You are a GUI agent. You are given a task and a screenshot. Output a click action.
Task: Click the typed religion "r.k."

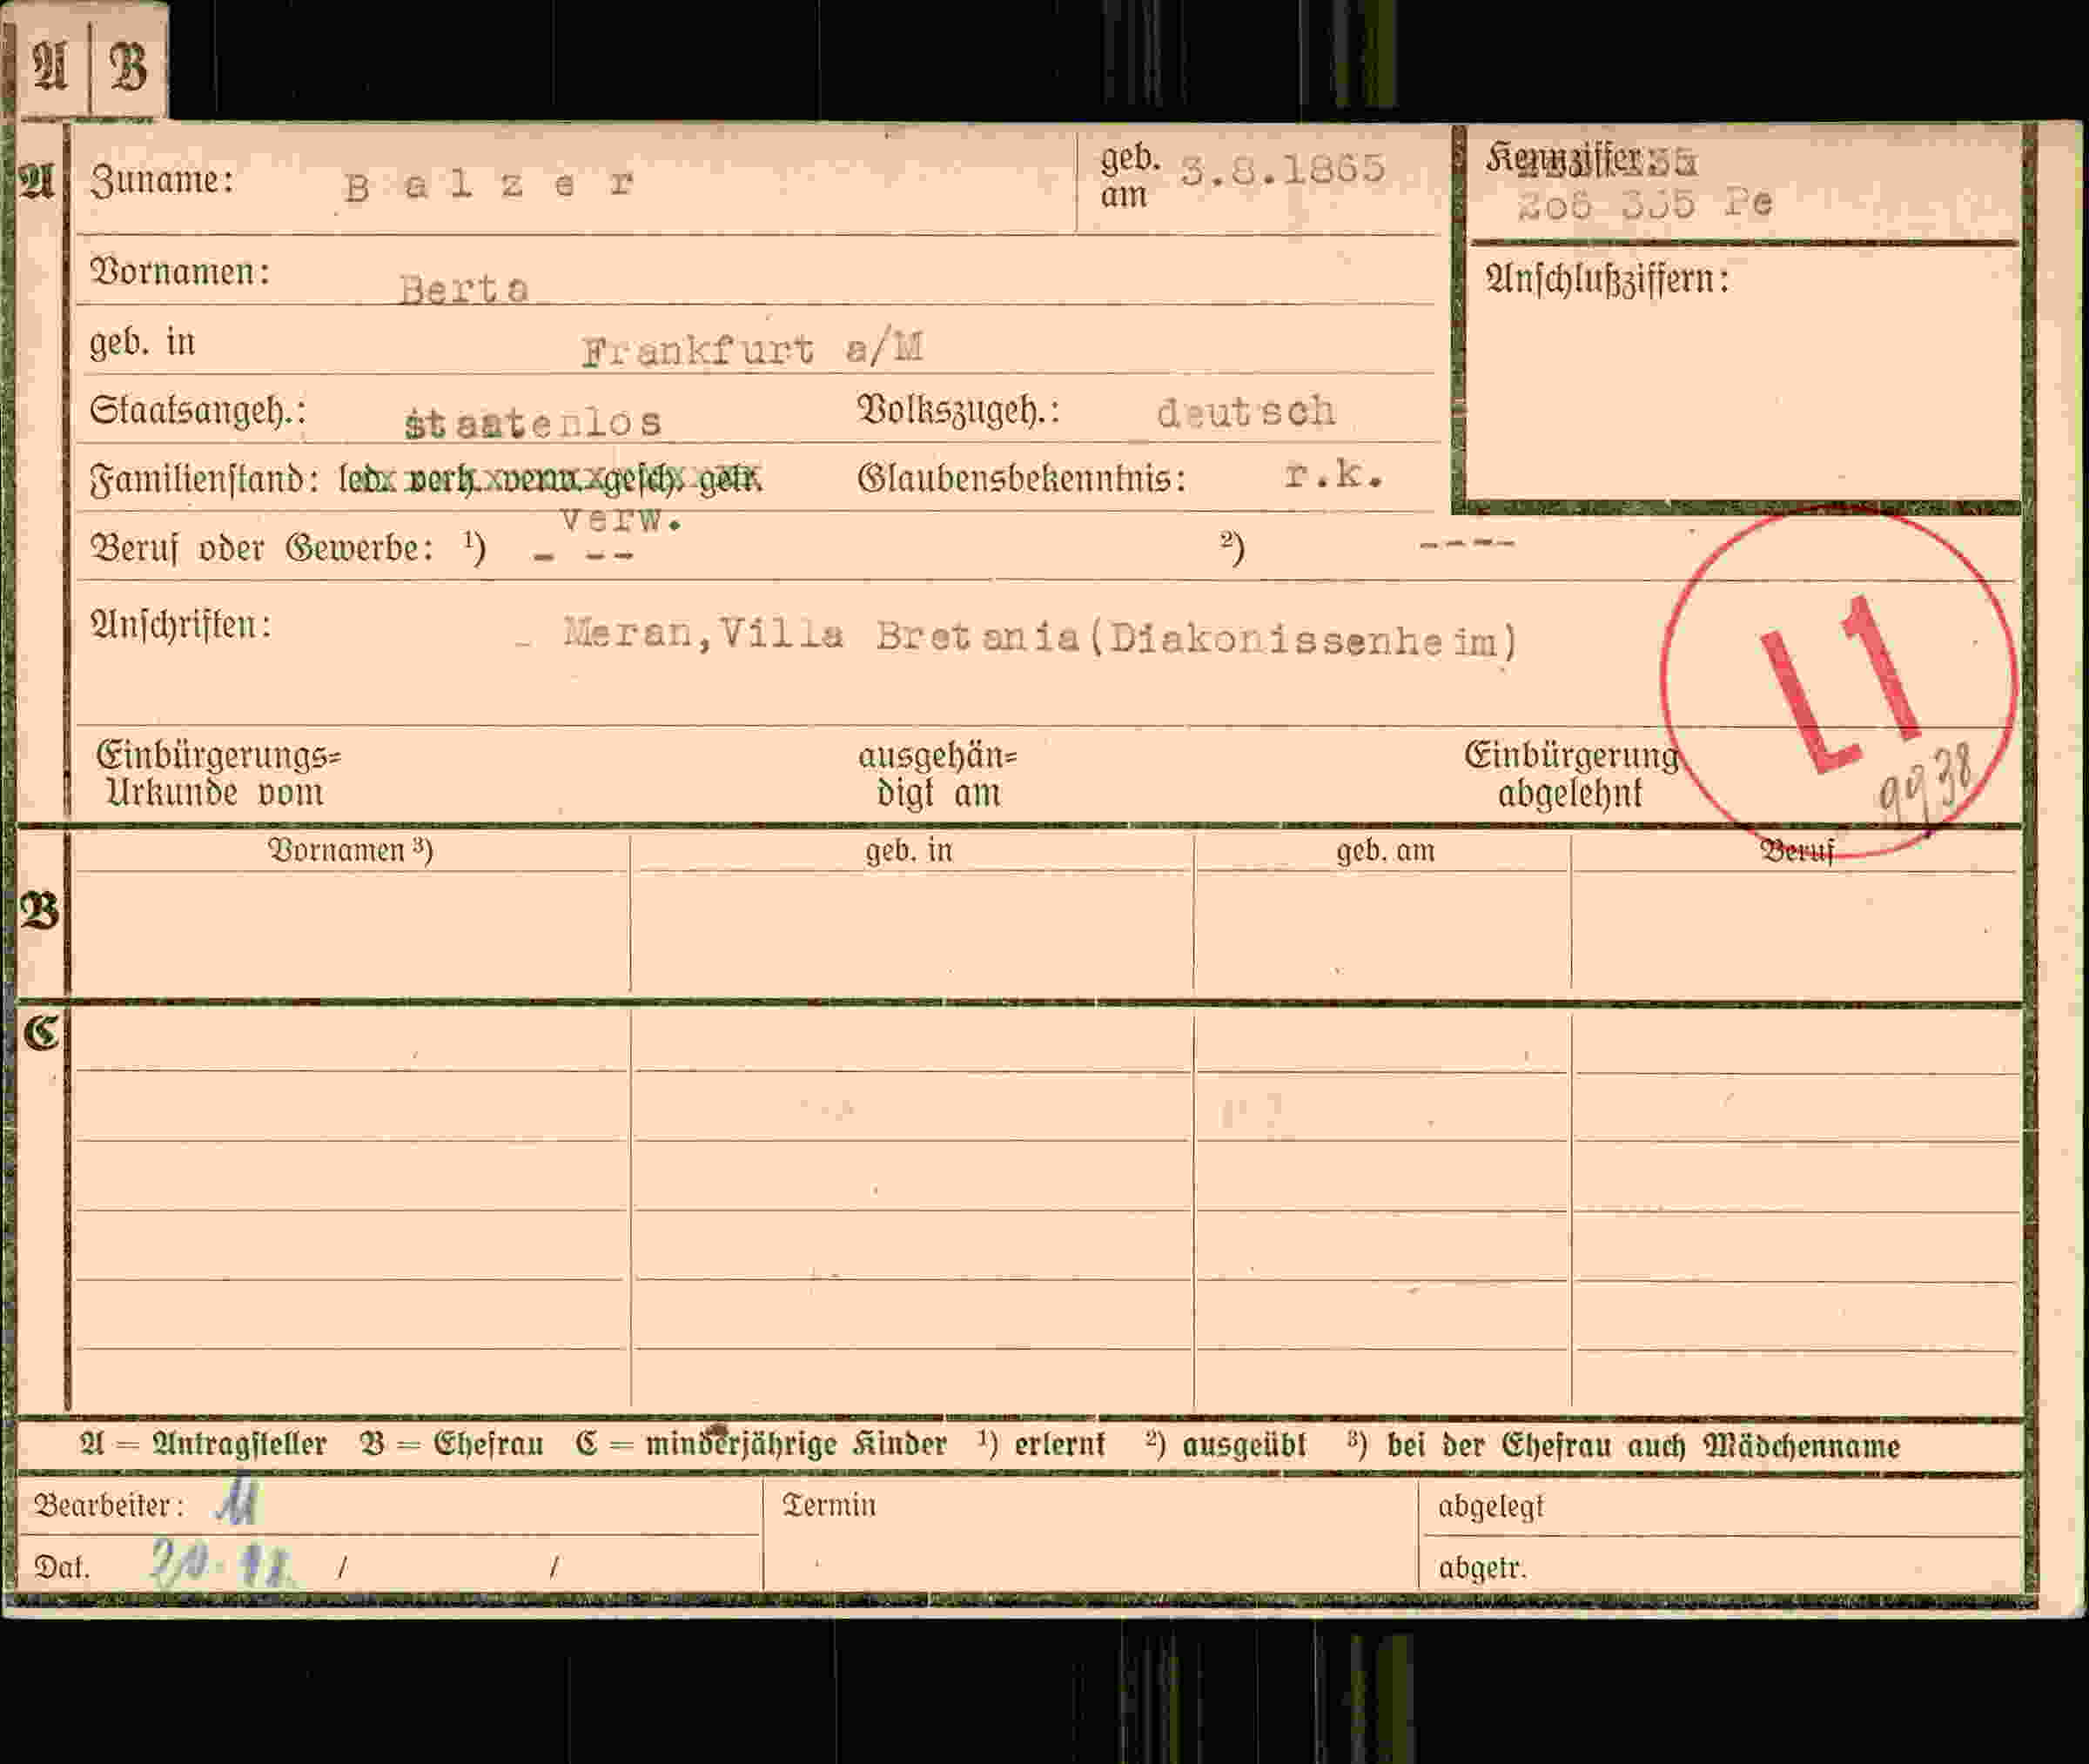(1334, 476)
